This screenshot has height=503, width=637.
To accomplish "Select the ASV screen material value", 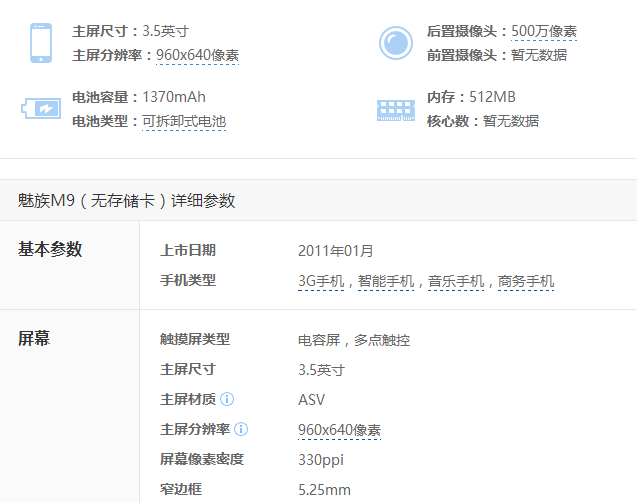I will pos(312,400).
